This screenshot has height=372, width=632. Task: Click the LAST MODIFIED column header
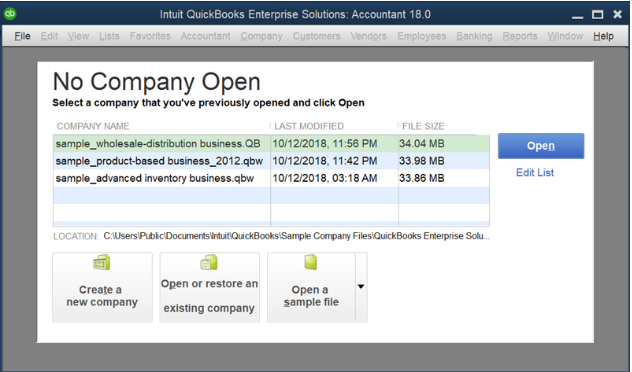coord(309,126)
